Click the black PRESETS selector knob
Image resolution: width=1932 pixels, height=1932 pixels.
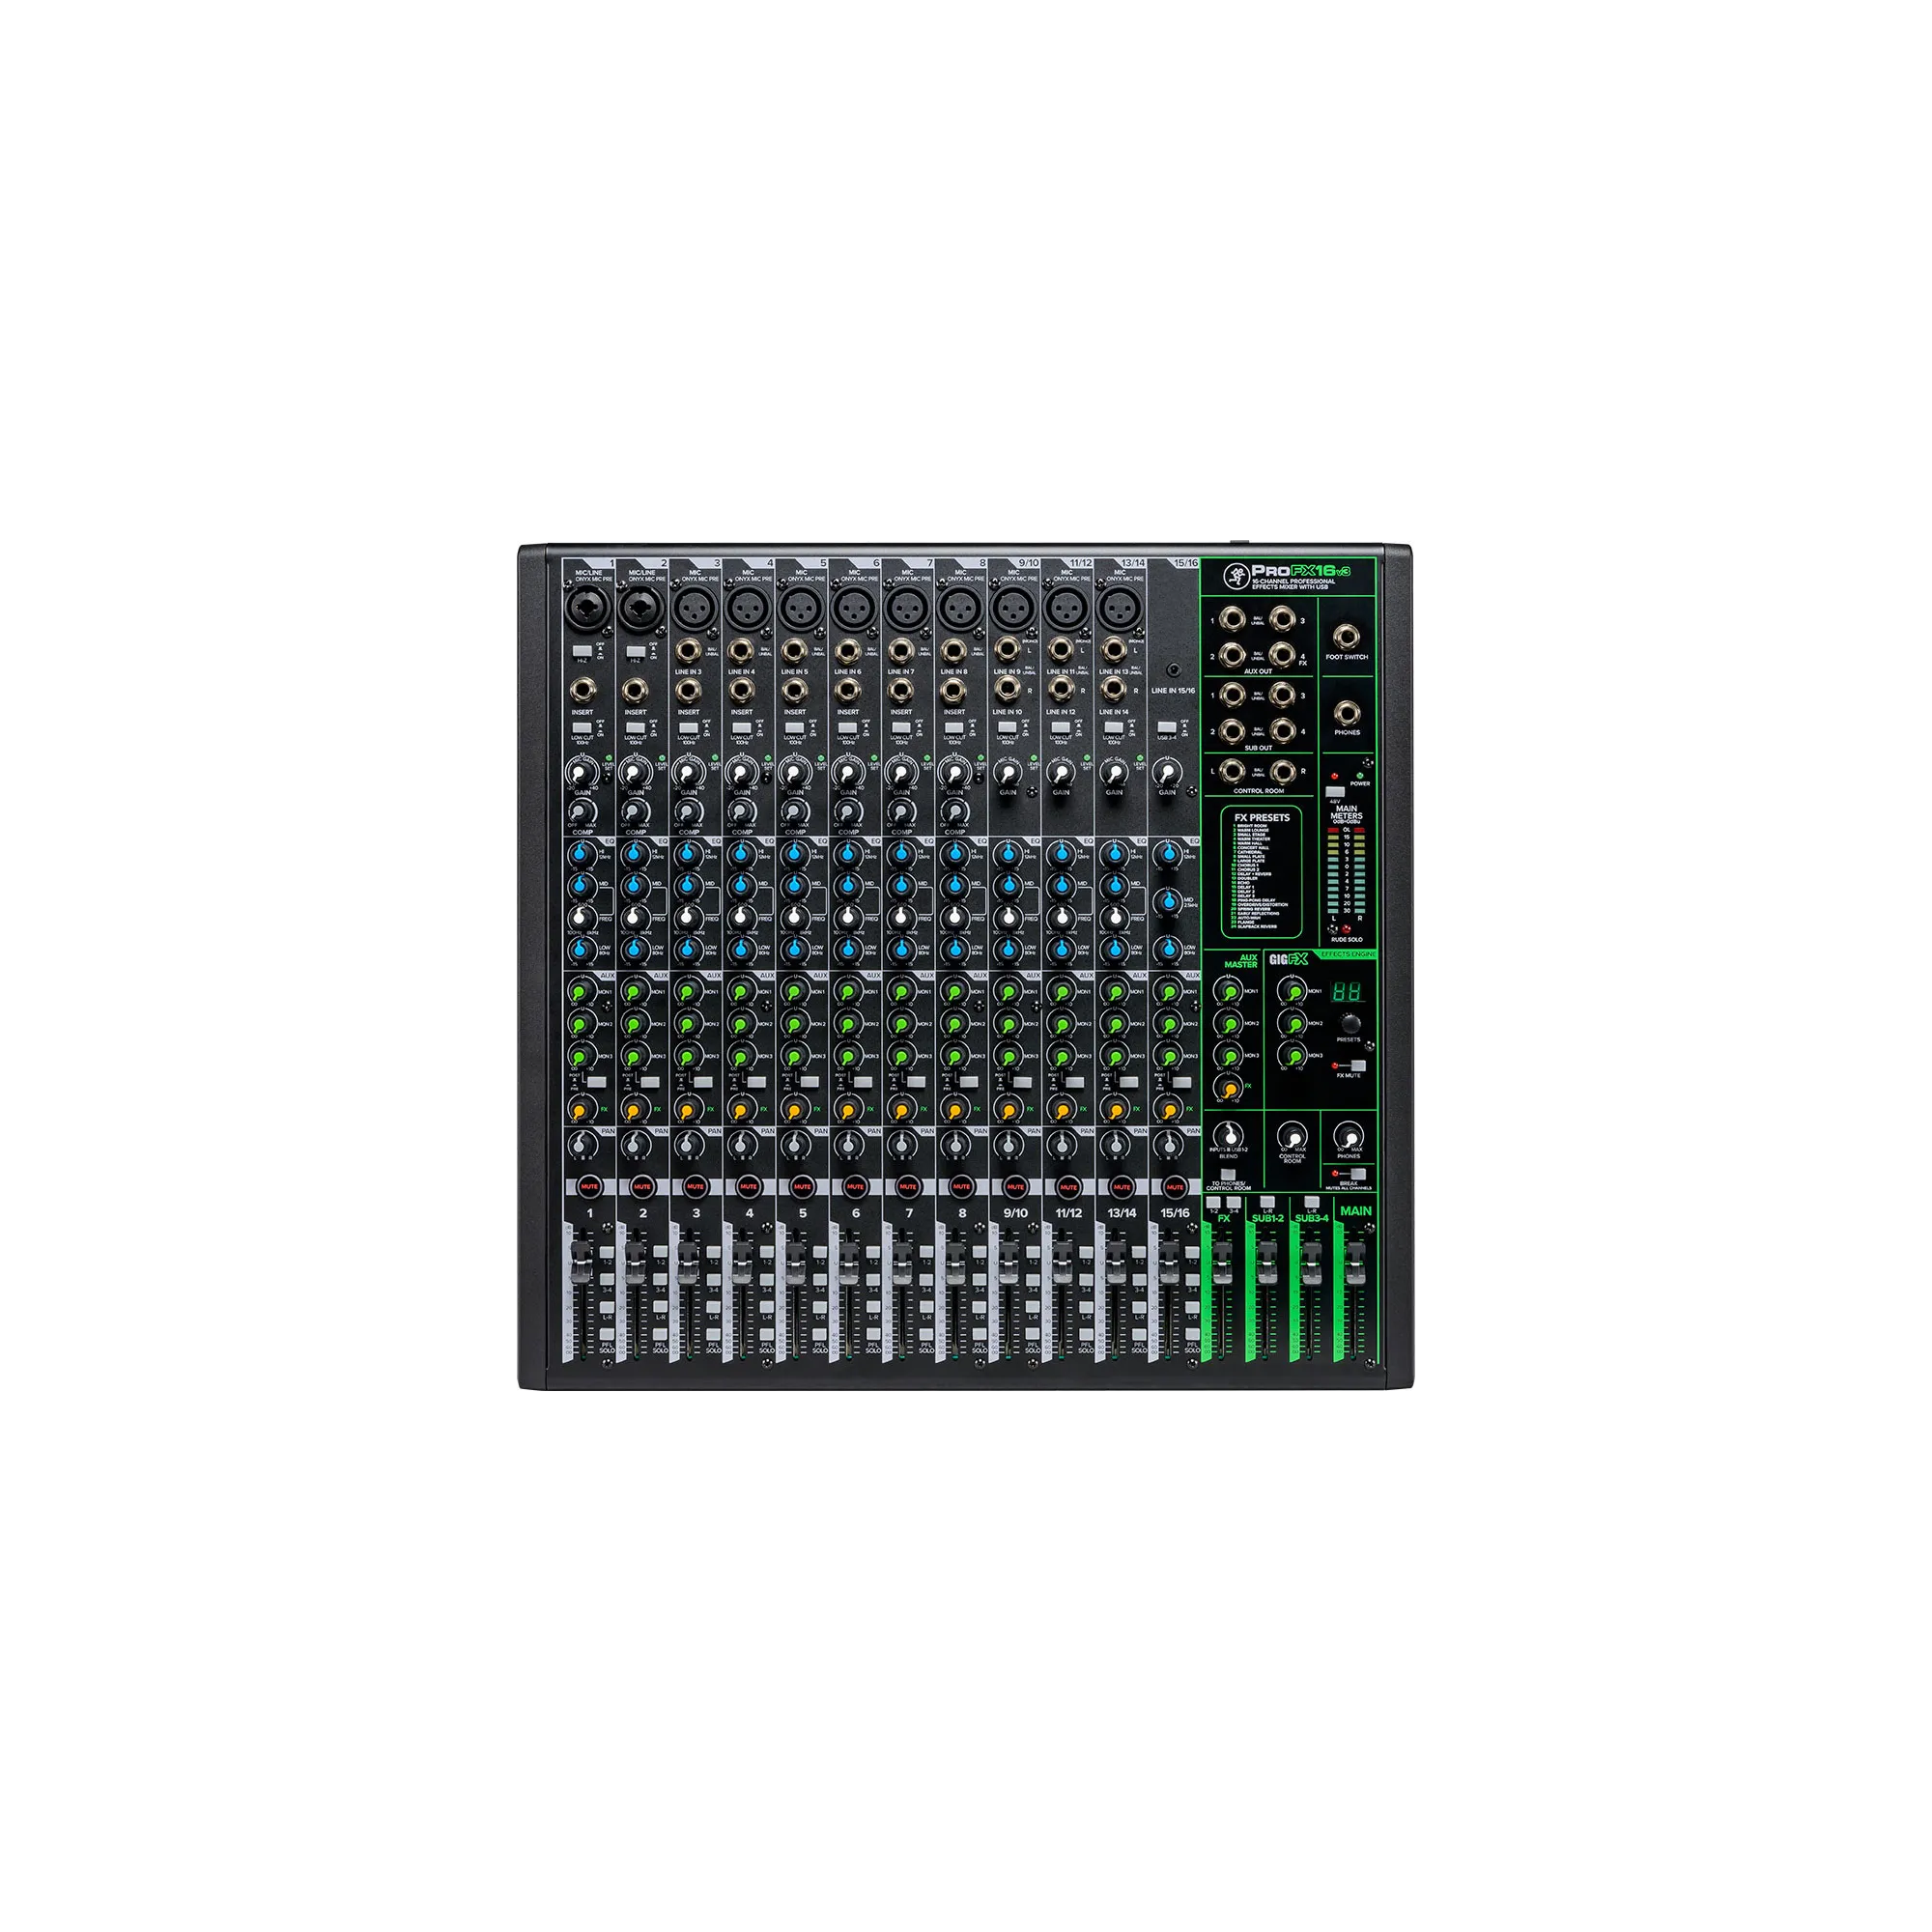[x=1350, y=1023]
